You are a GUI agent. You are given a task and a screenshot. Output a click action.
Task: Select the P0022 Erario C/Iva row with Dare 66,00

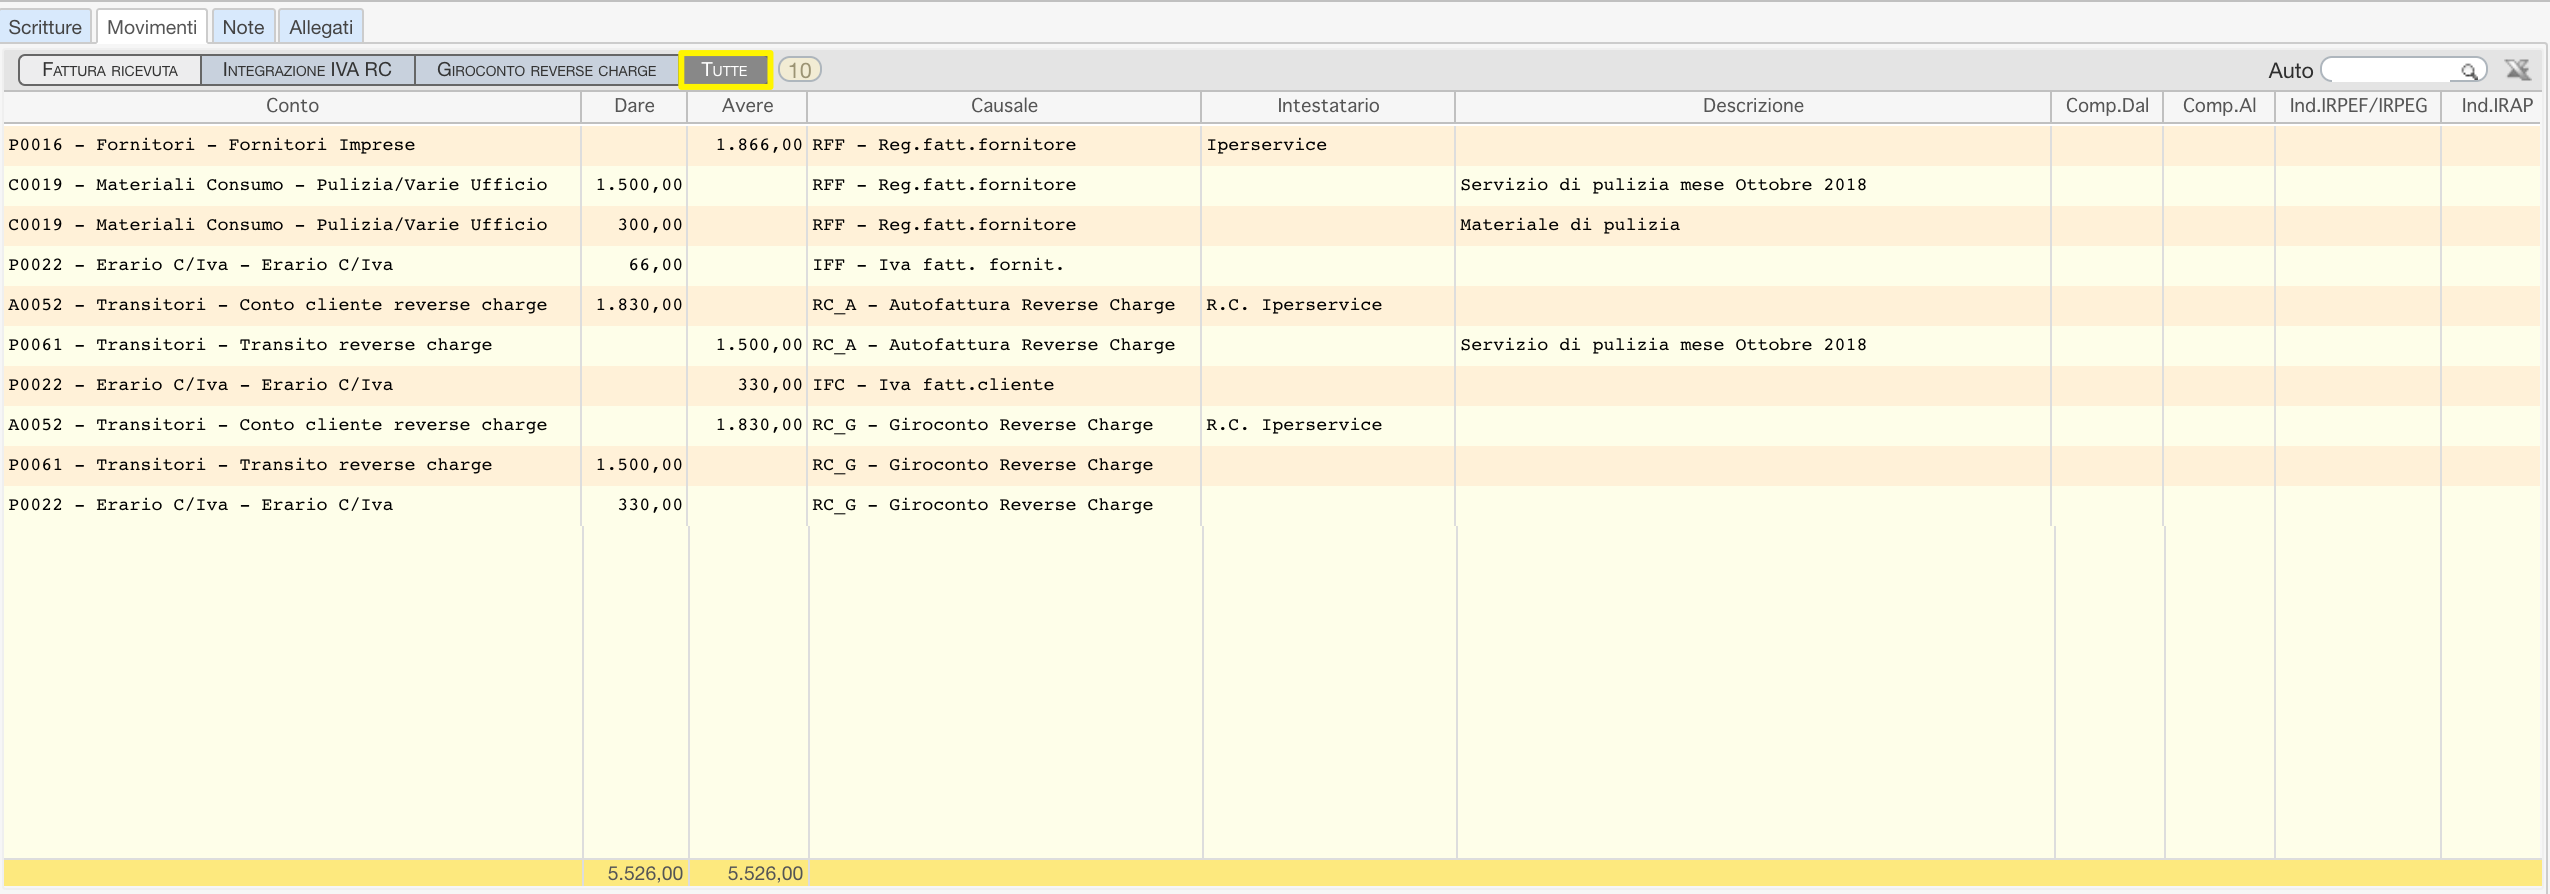point(1272,265)
